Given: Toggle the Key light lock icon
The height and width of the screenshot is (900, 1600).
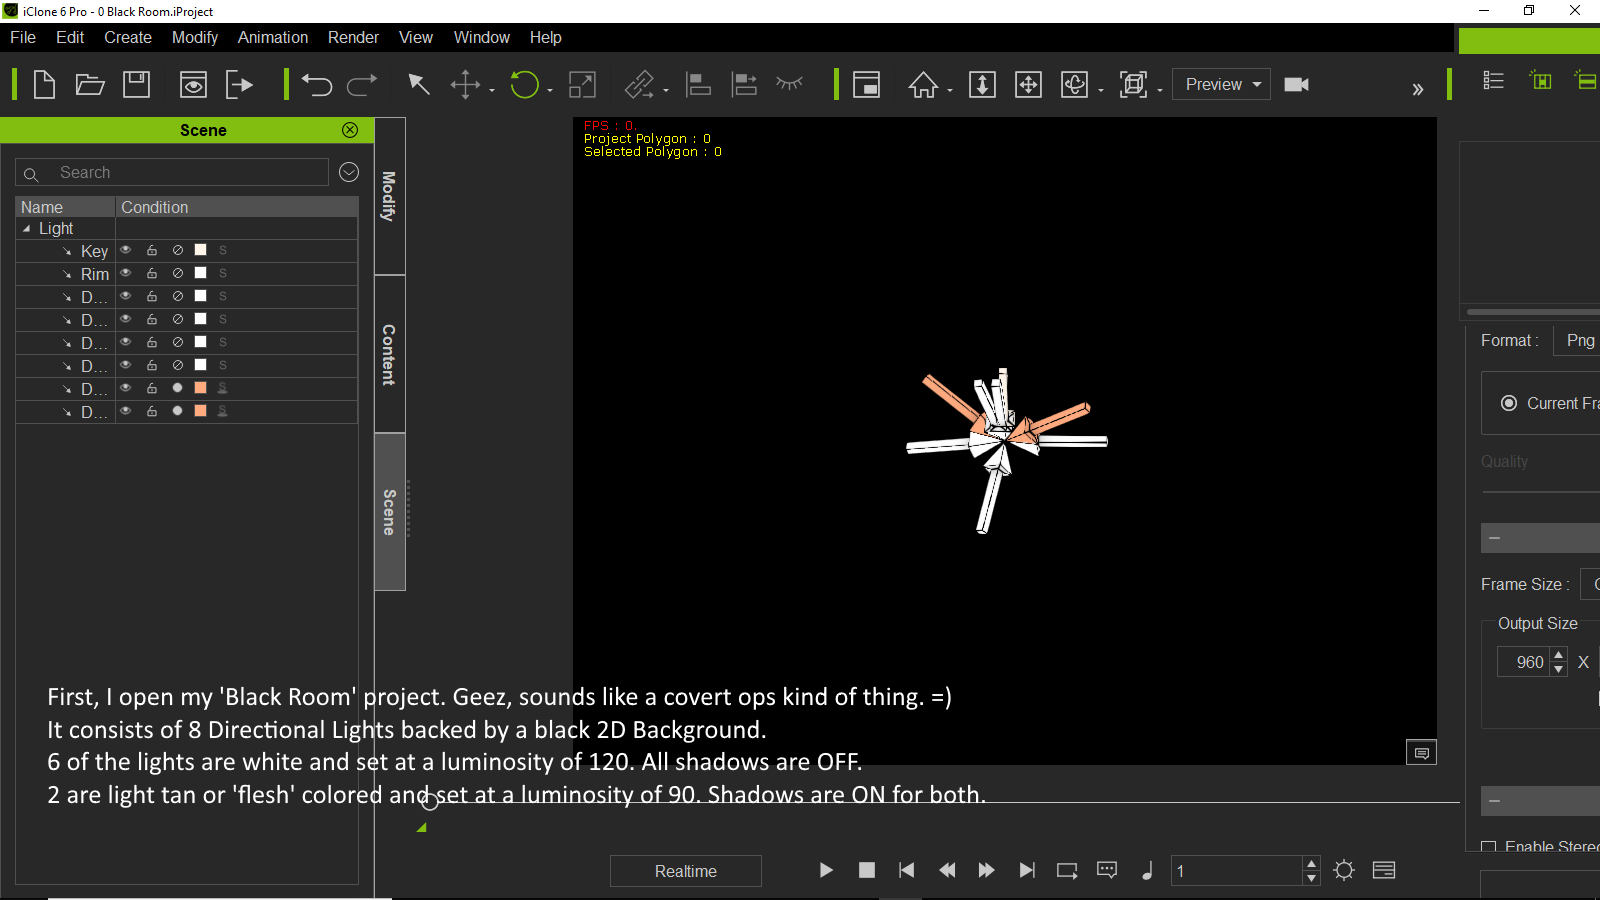Looking at the screenshot, I should pos(152,250).
